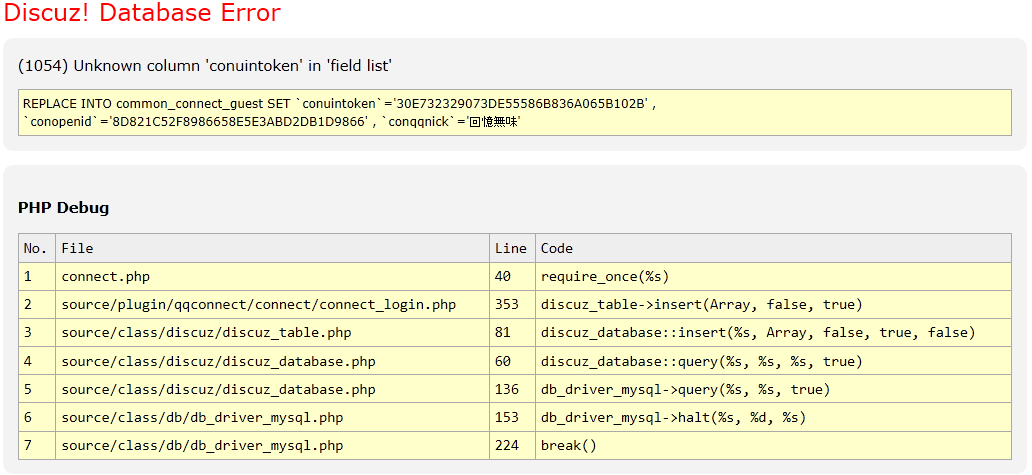
Task: Click the discuz_database.php path in row 4
Action: pos(218,361)
